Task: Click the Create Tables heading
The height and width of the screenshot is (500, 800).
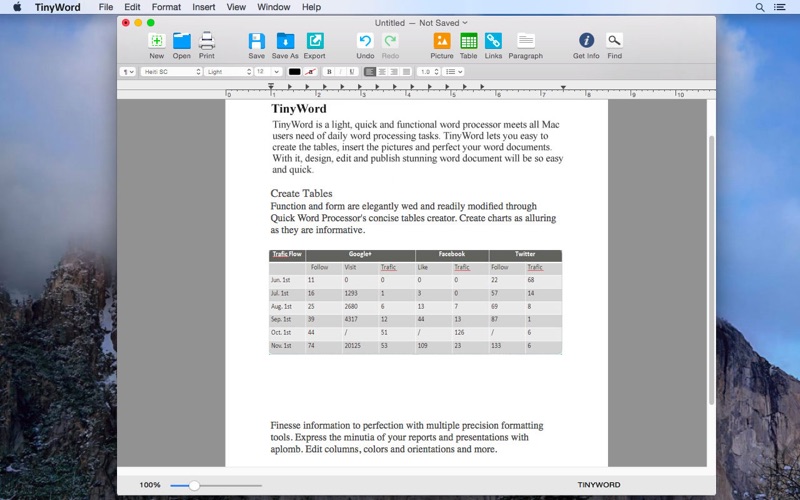Action: [302, 193]
